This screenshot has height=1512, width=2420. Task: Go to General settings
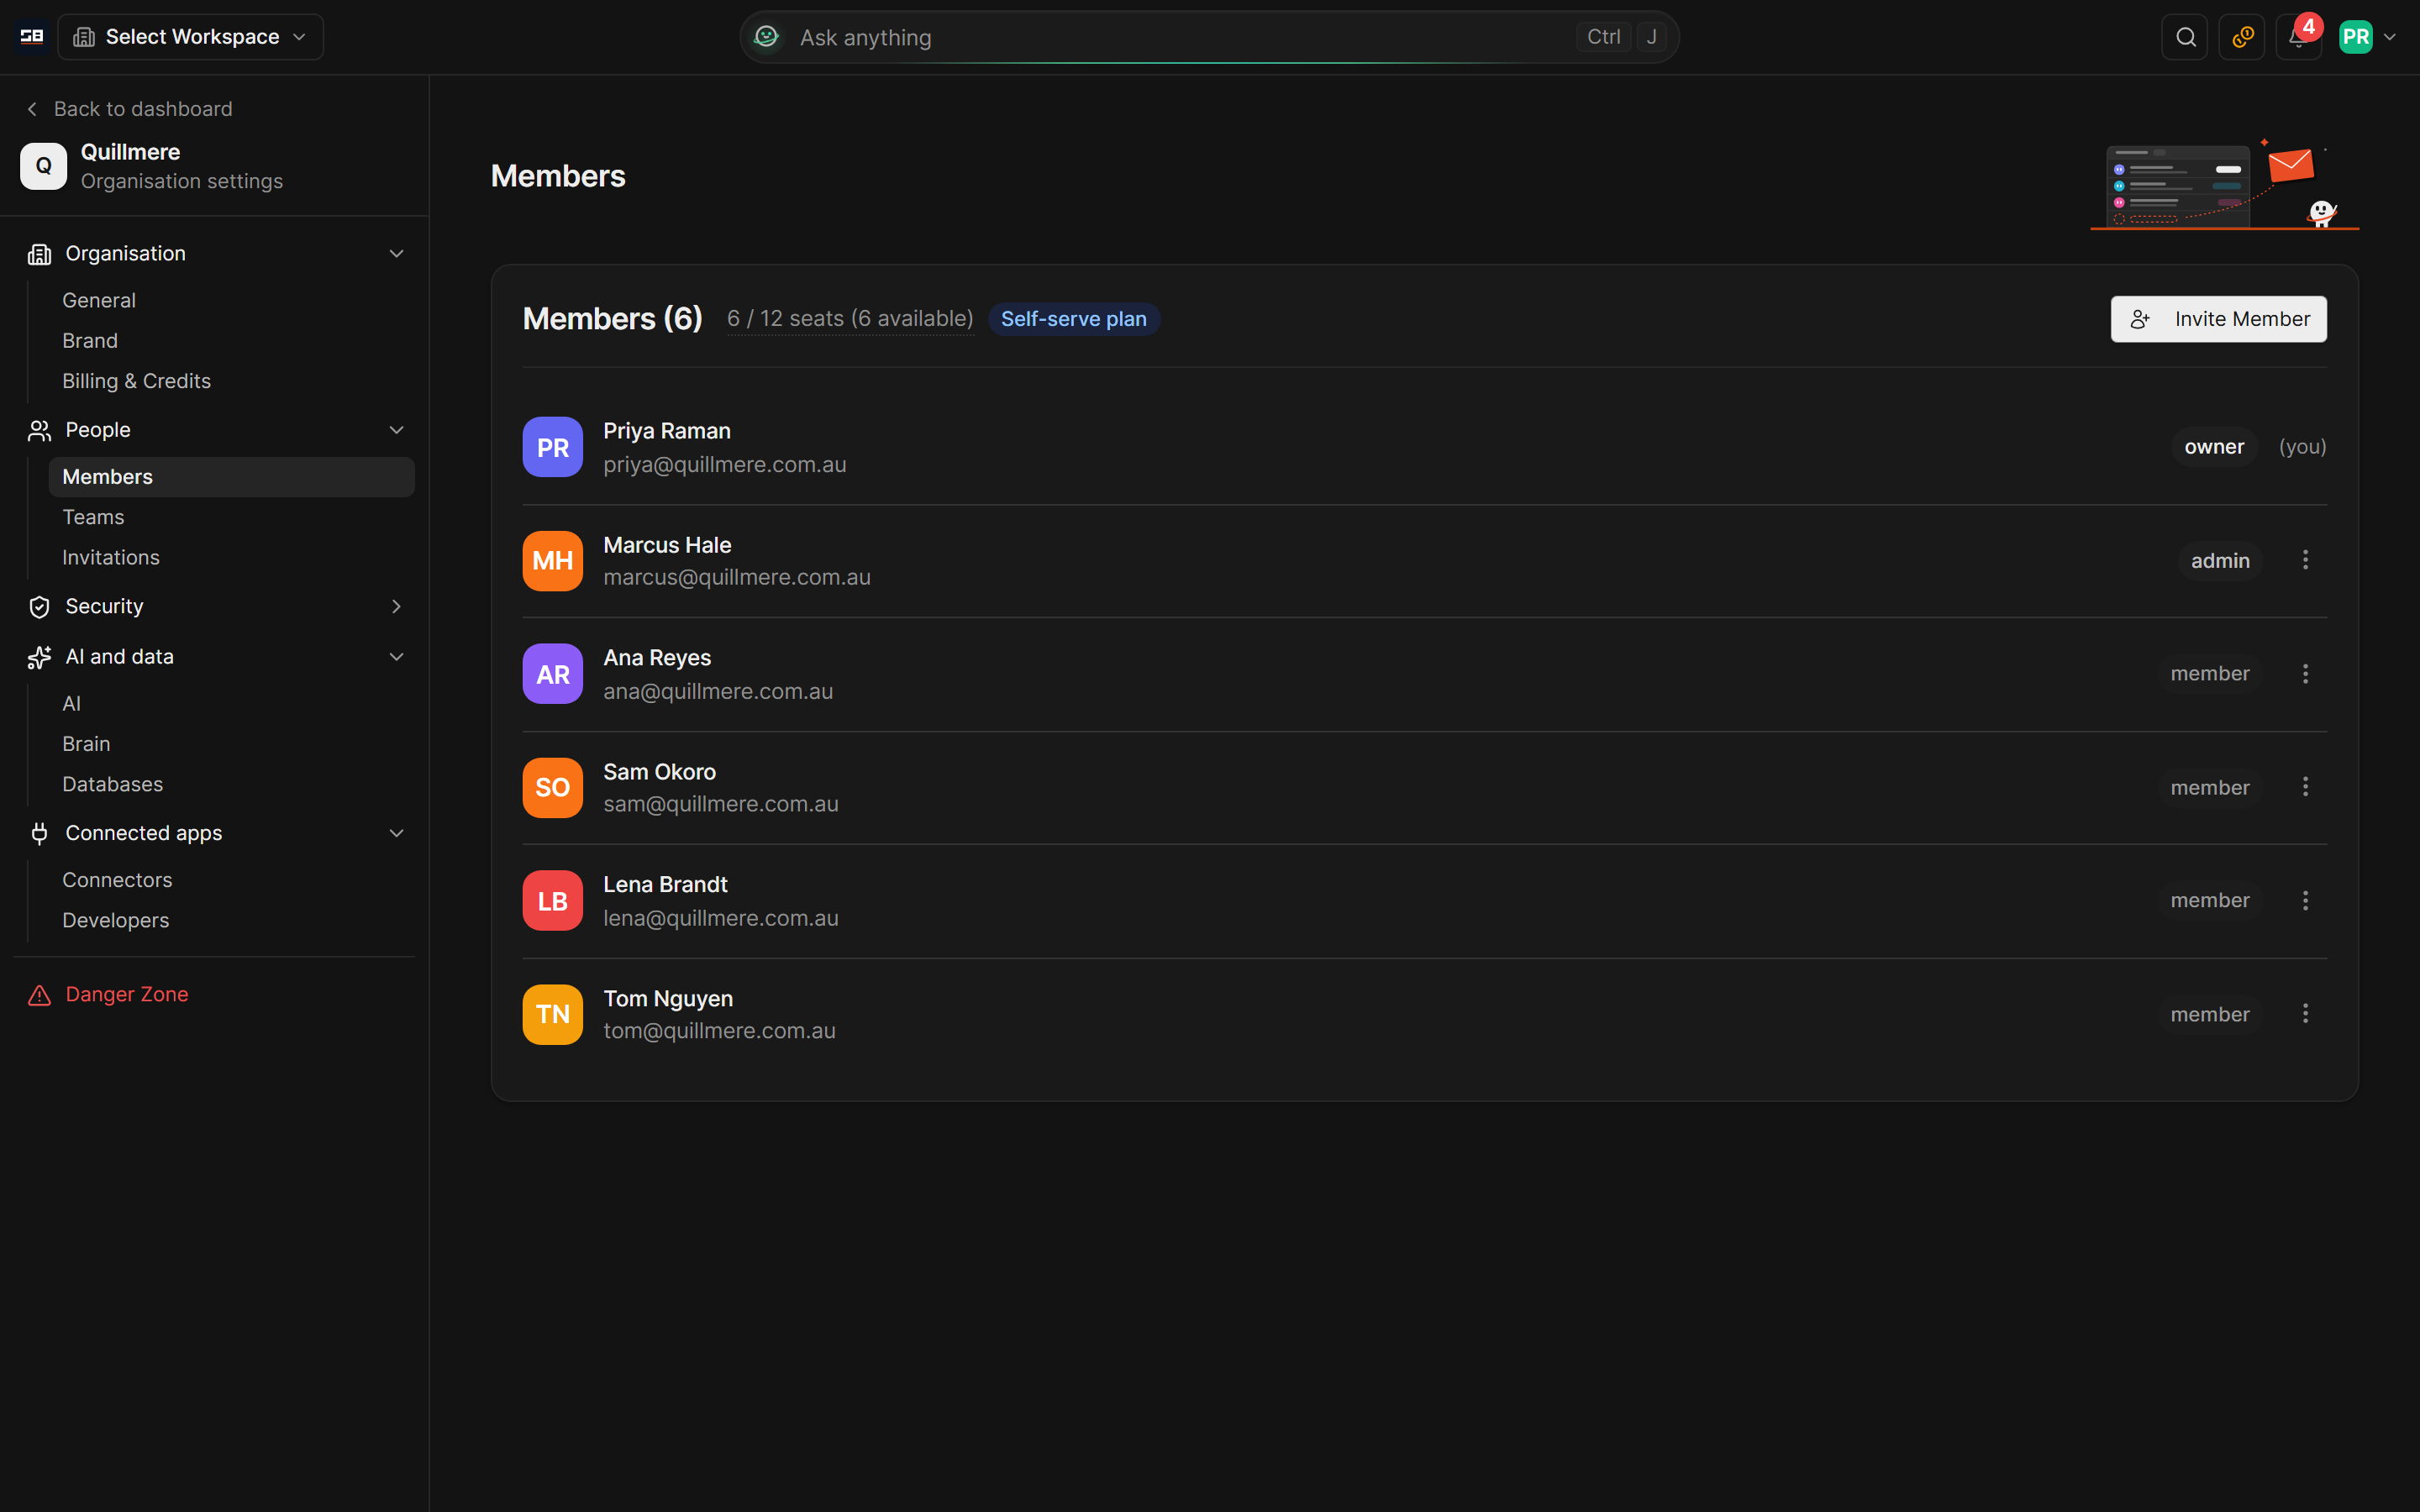coord(231,301)
